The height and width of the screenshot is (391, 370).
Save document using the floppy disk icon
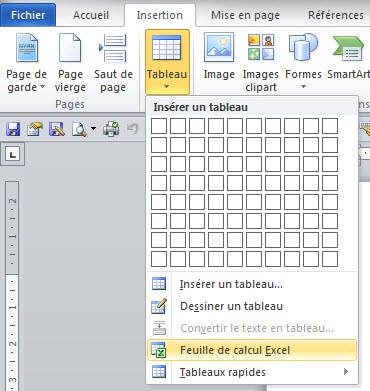[13, 129]
